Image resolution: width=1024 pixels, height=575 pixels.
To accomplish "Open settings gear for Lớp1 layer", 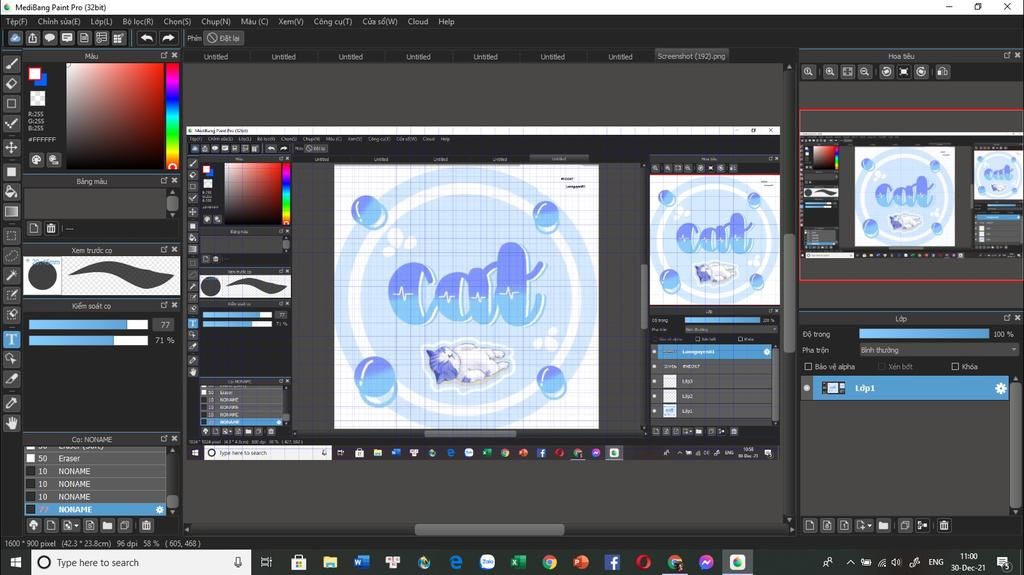I will [x=1000, y=388].
